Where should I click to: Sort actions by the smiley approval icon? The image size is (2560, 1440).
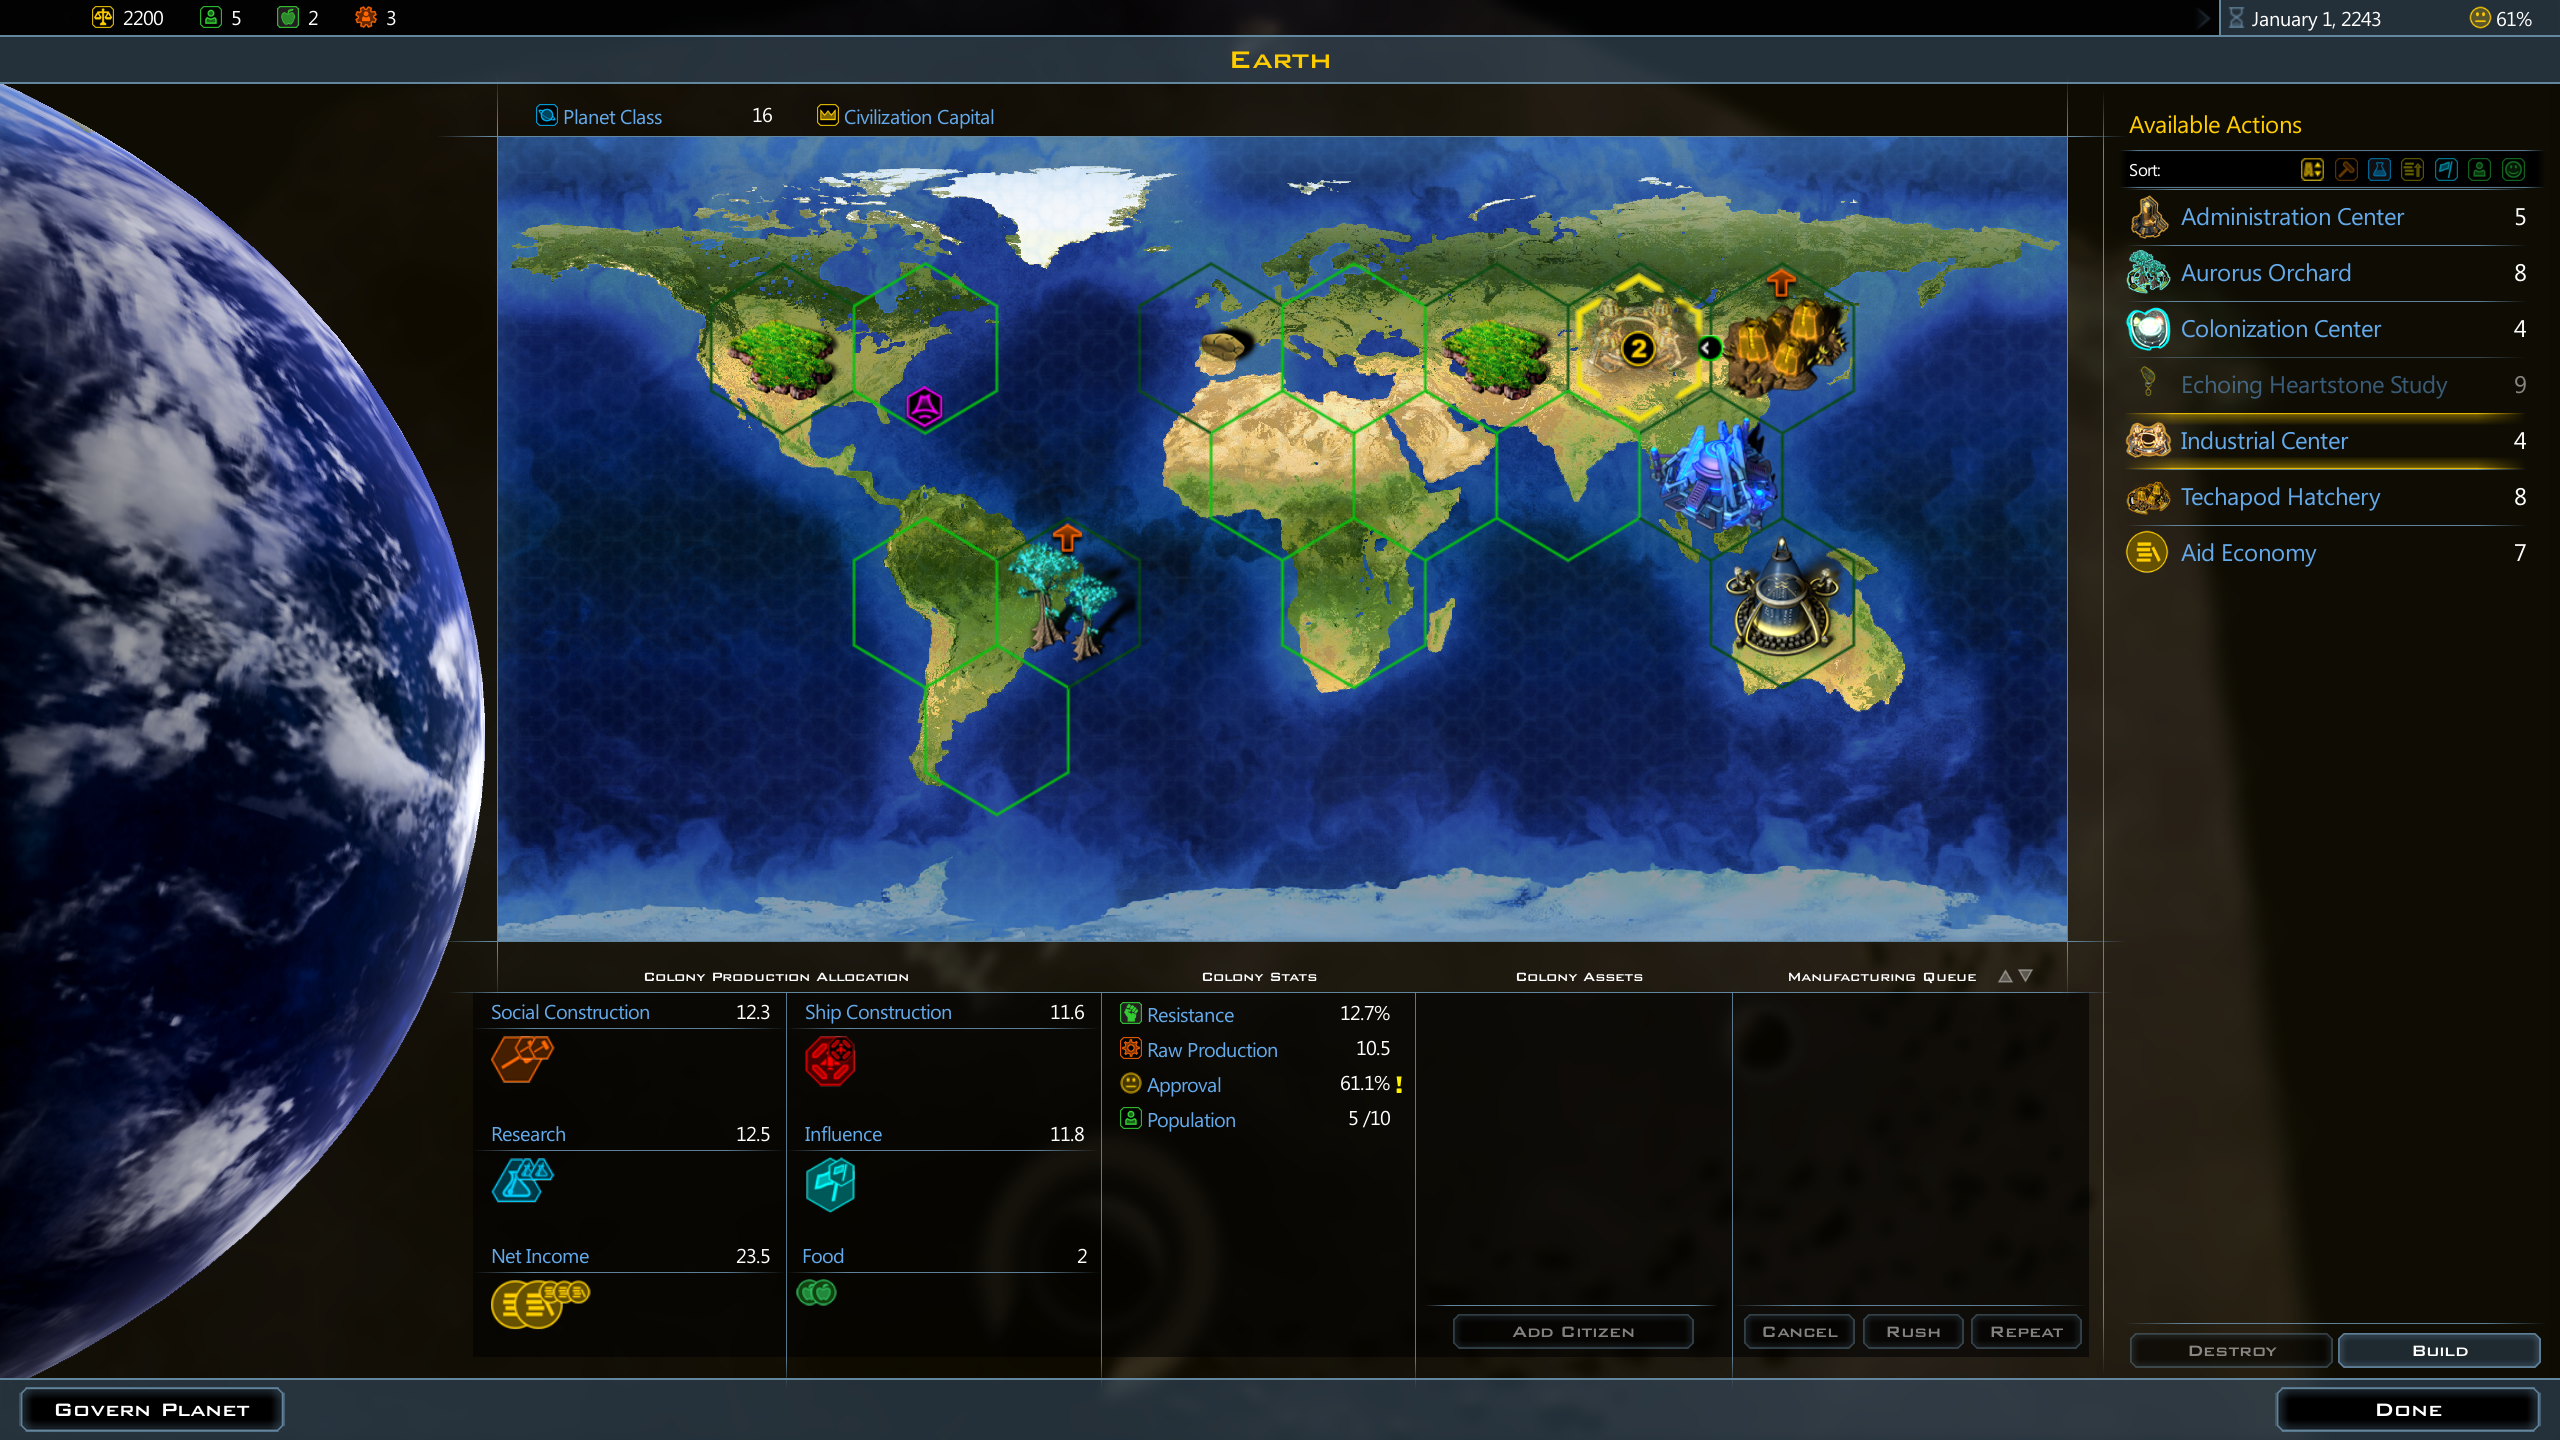[2513, 170]
